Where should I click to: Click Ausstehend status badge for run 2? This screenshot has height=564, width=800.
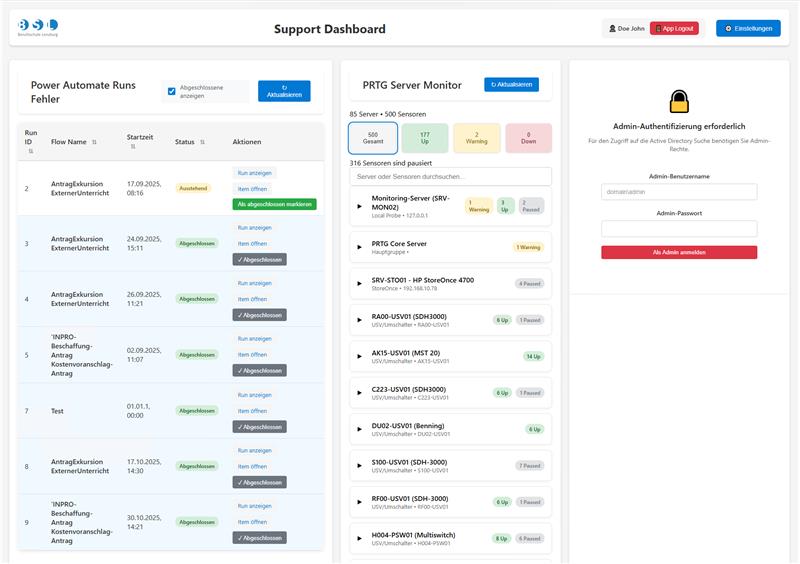[193, 188]
